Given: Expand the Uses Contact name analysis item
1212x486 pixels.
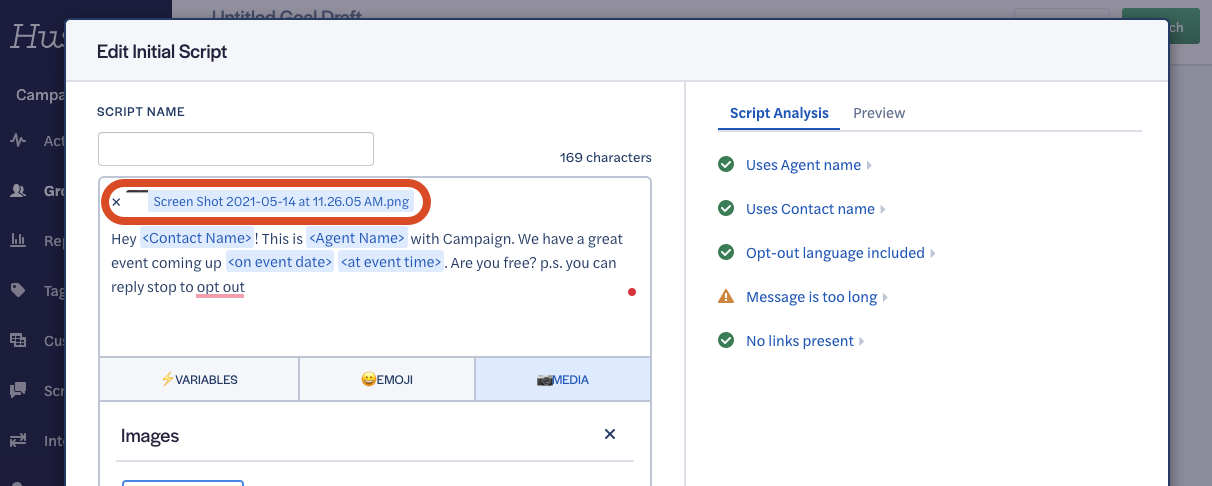Looking at the screenshot, I should [815, 209].
